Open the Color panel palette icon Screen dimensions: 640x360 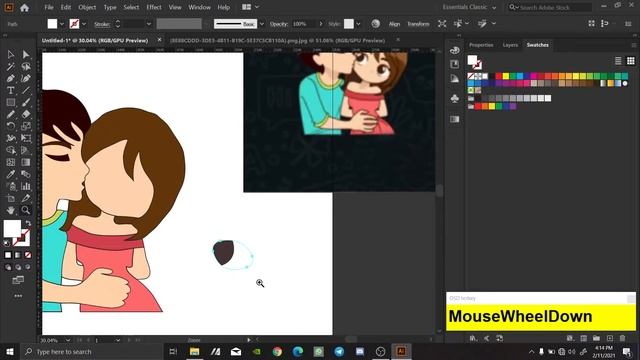tap(455, 50)
